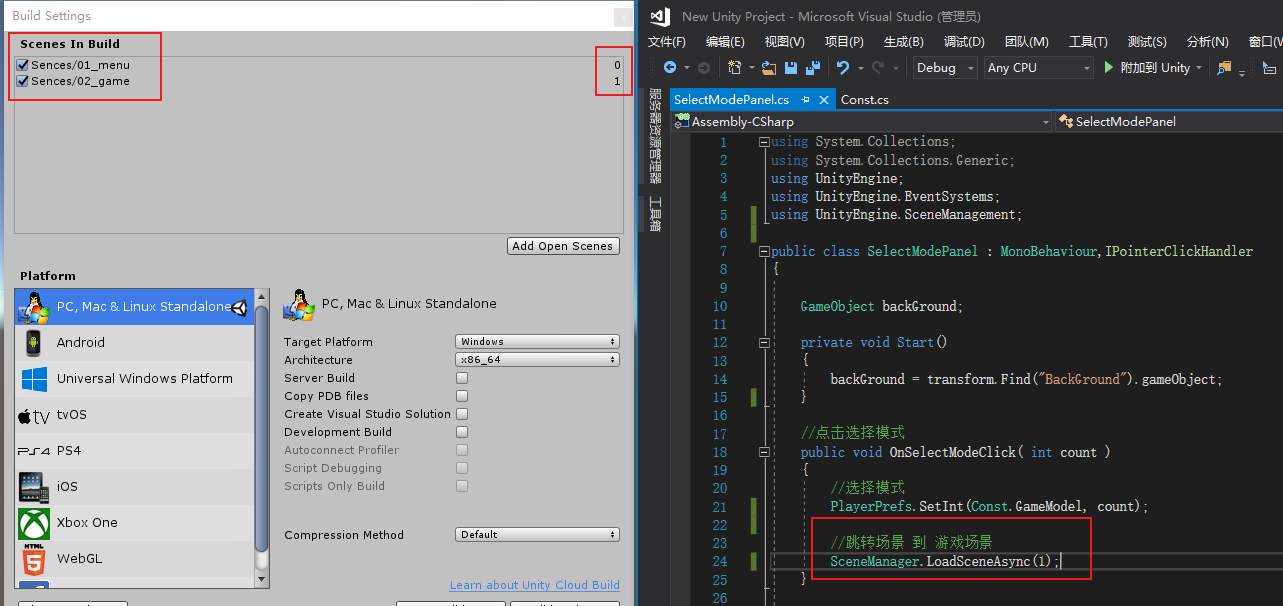Collapse the Start method code block
This screenshot has height=606, width=1283.
coord(764,343)
